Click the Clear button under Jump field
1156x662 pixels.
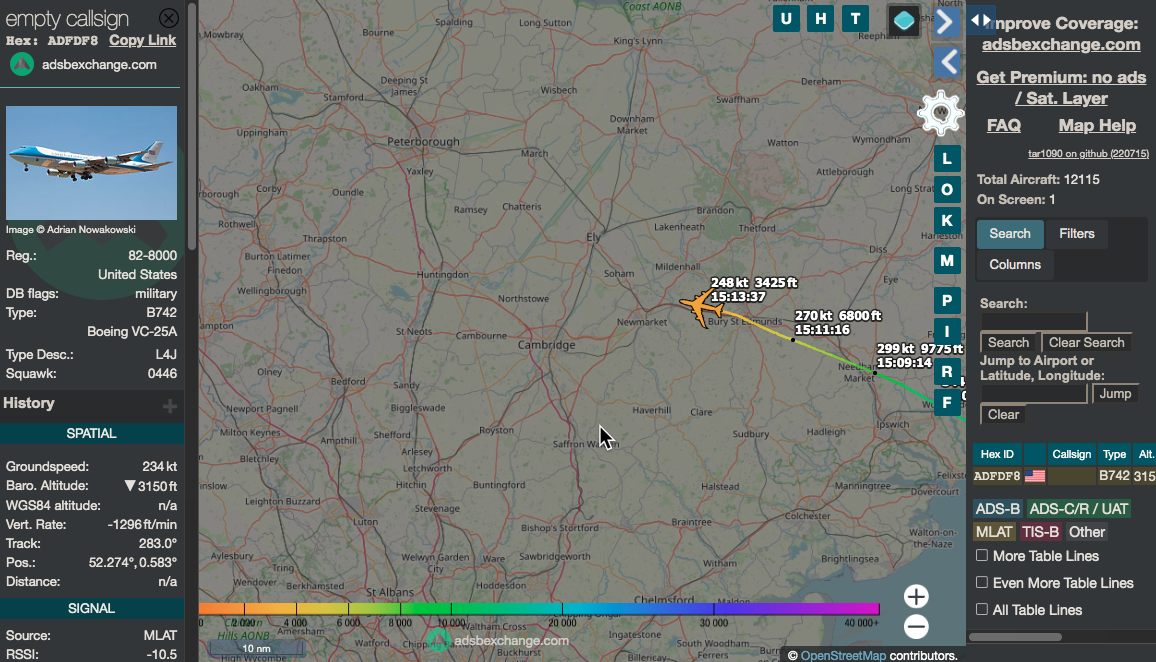(1003, 414)
